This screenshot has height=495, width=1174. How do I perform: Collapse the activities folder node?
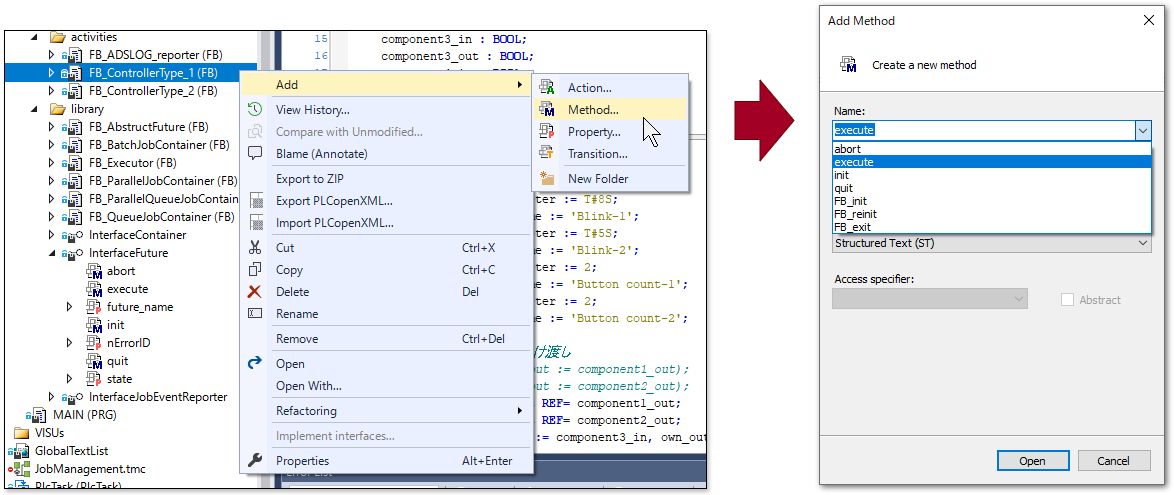coord(34,37)
